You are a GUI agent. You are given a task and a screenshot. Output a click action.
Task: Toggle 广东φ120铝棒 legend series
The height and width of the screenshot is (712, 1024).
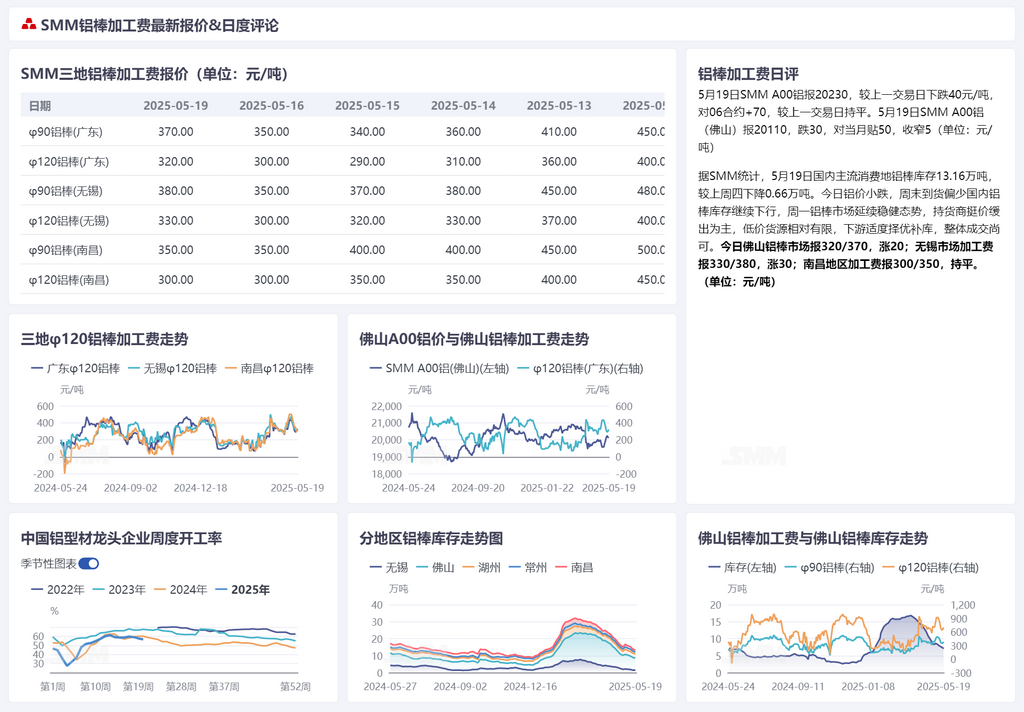76,368
